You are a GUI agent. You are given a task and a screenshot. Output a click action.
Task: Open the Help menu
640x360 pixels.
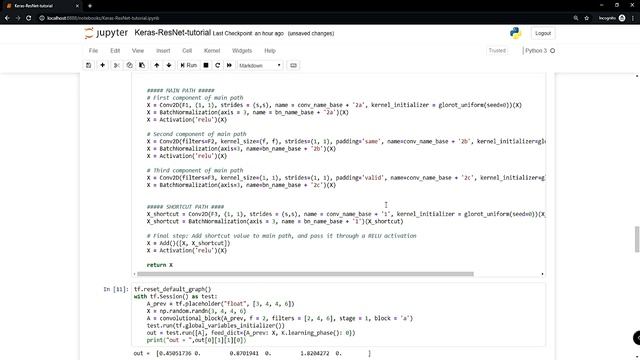coord(270,51)
